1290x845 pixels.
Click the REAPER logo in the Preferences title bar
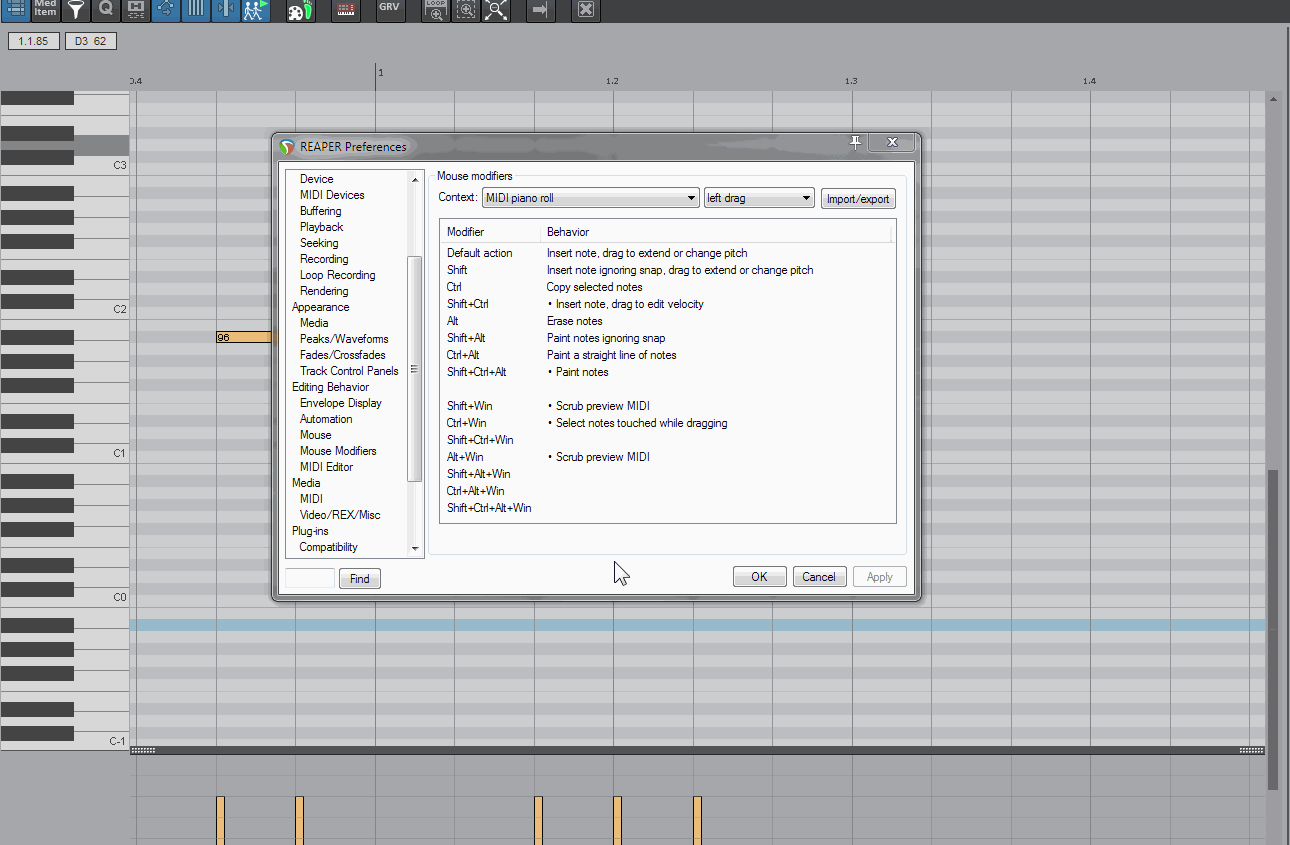pyautogui.click(x=288, y=147)
